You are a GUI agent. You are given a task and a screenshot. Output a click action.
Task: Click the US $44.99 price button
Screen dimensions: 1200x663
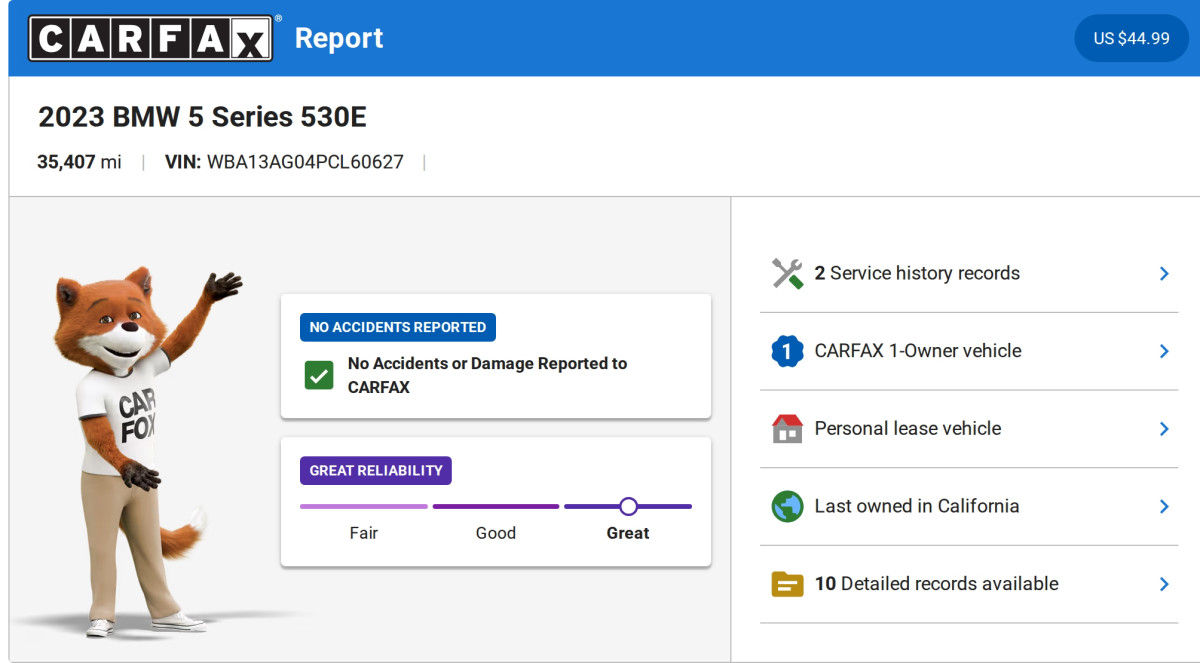pyautogui.click(x=1131, y=38)
